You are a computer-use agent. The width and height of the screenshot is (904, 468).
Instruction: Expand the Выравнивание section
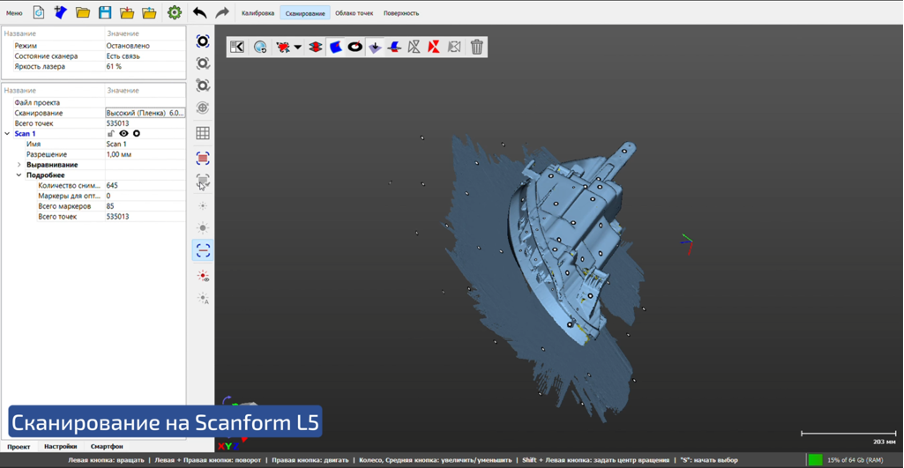coord(19,165)
